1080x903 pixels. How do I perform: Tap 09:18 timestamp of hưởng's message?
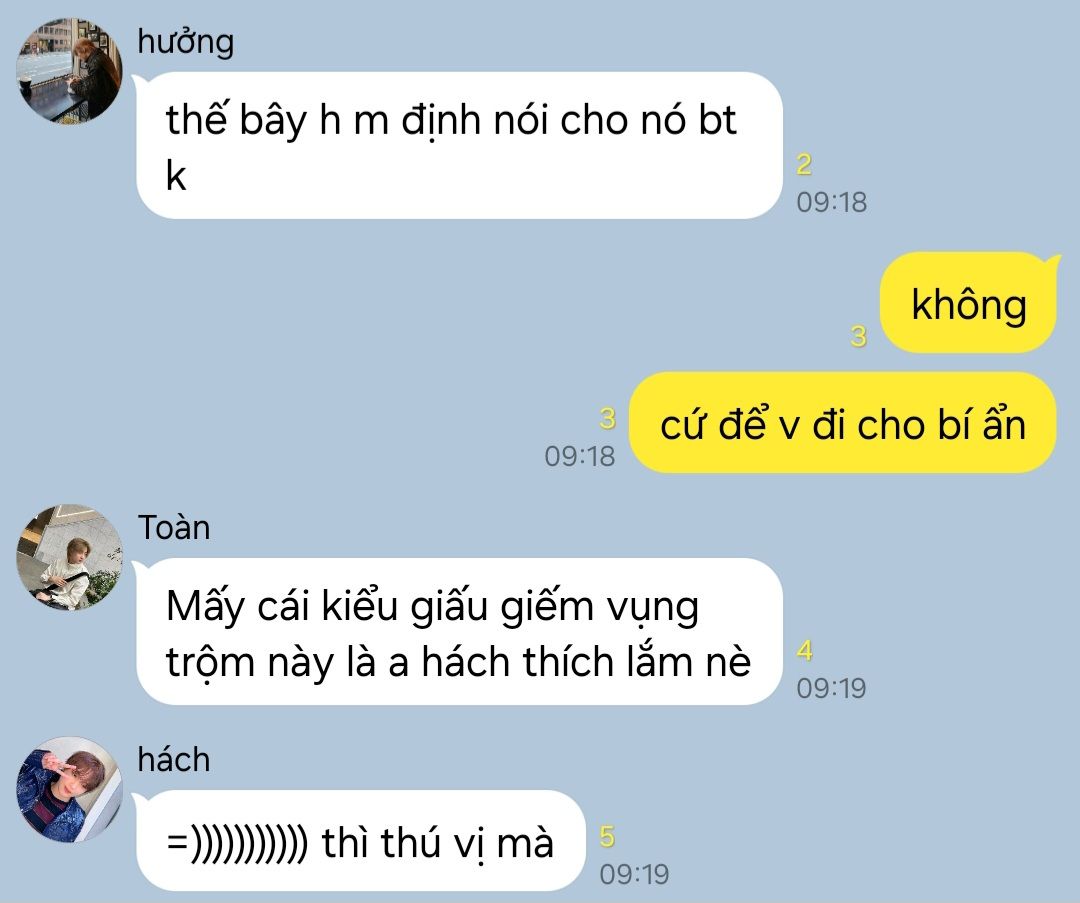831,203
